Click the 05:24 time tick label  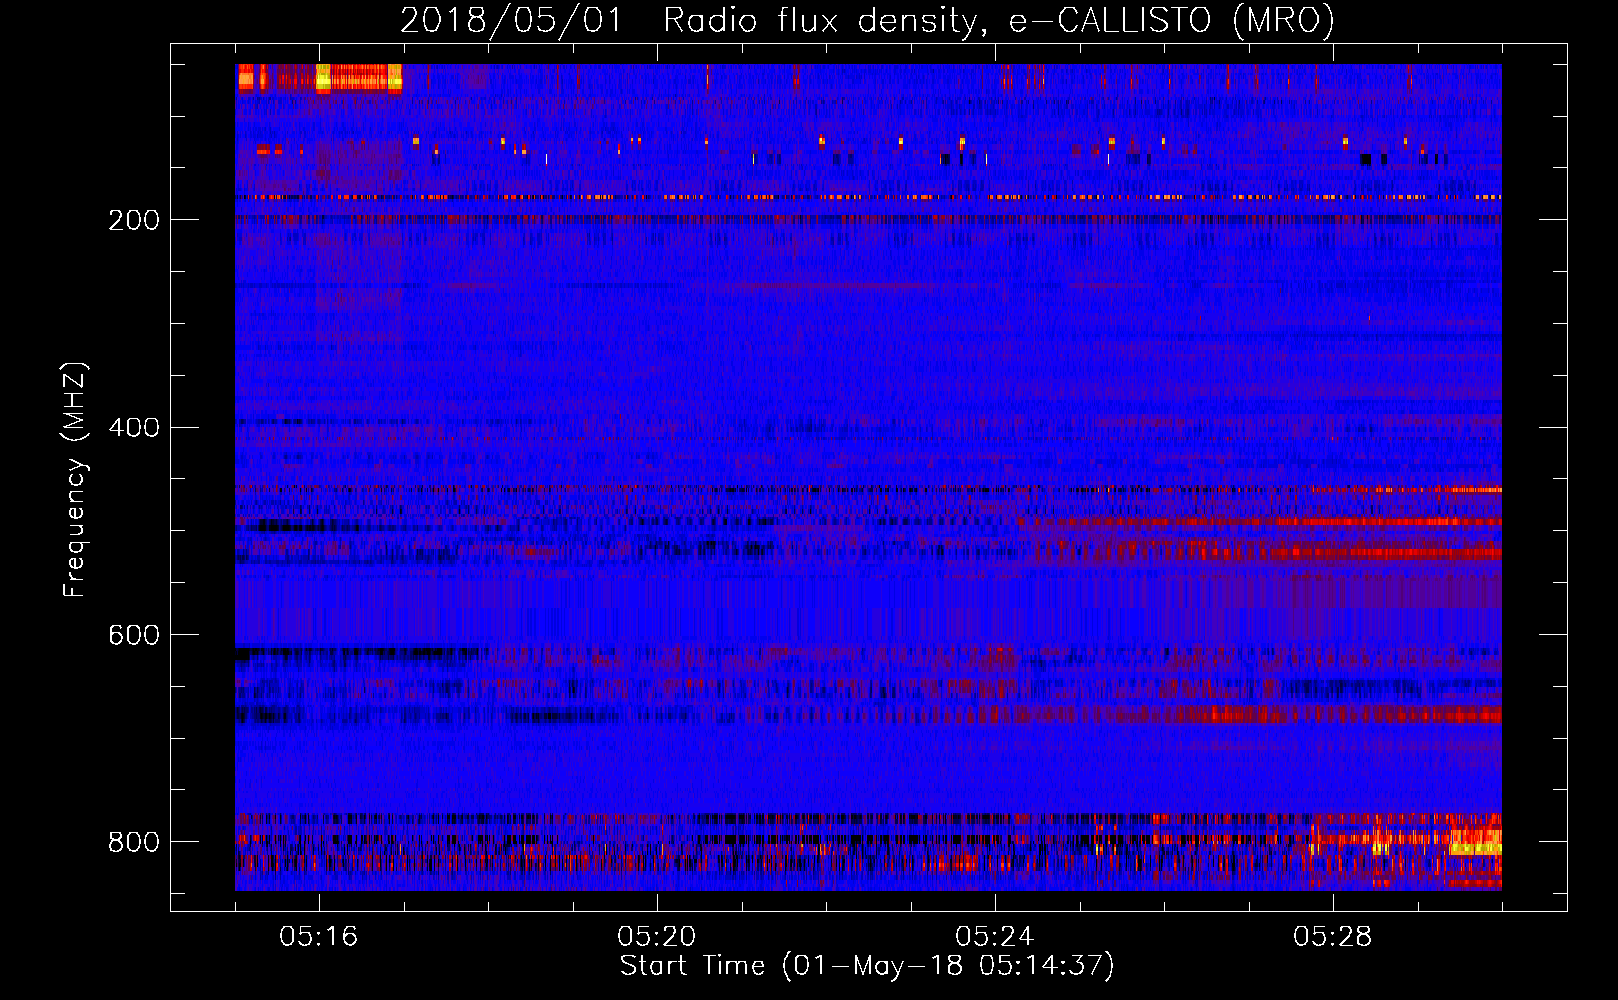(x=995, y=937)
